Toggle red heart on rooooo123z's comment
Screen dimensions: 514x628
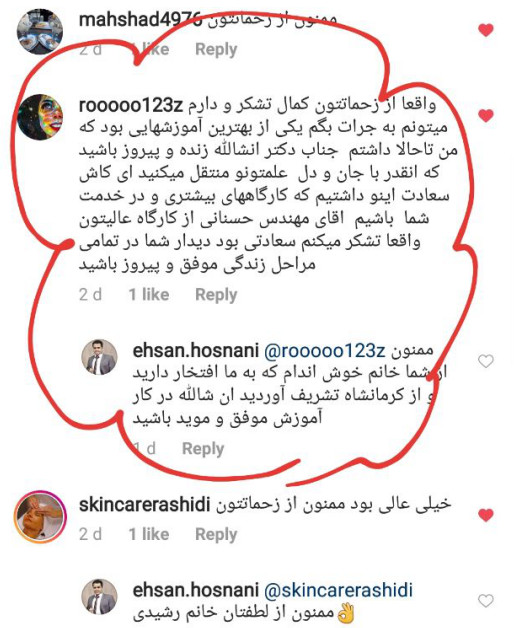(486, 115)
